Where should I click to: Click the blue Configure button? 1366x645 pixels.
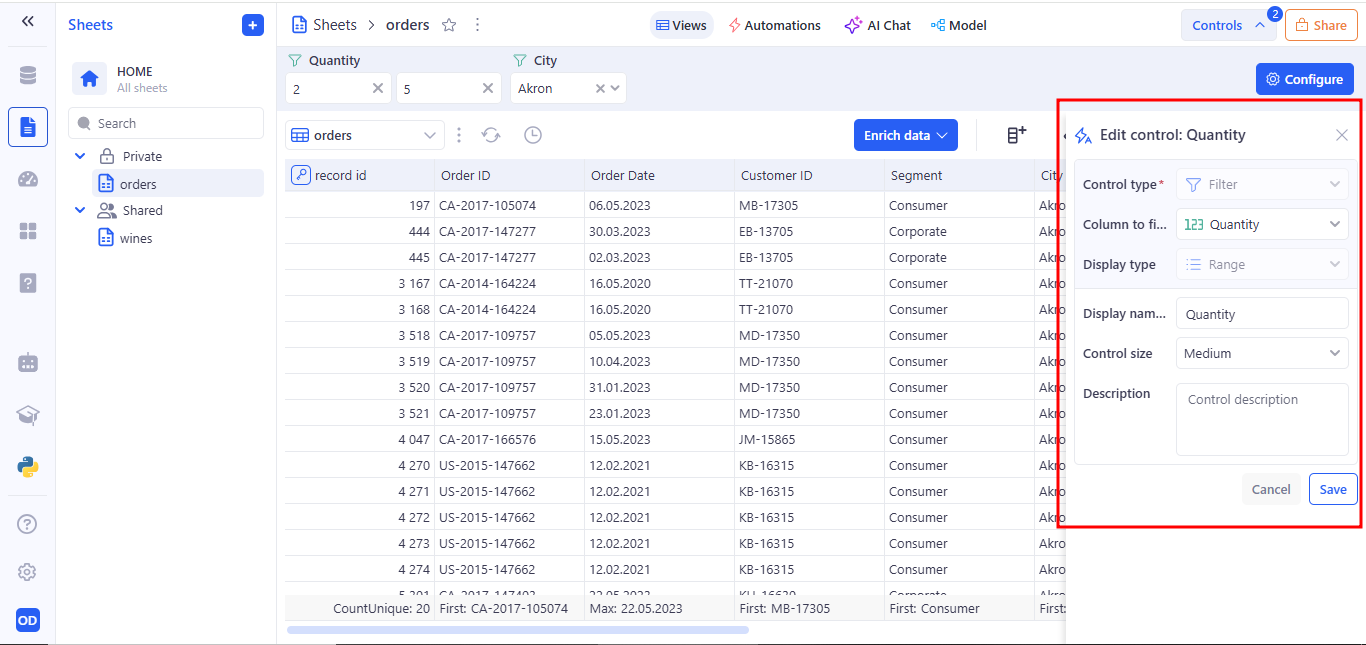pyautogui.click(x=1304, y=79)
